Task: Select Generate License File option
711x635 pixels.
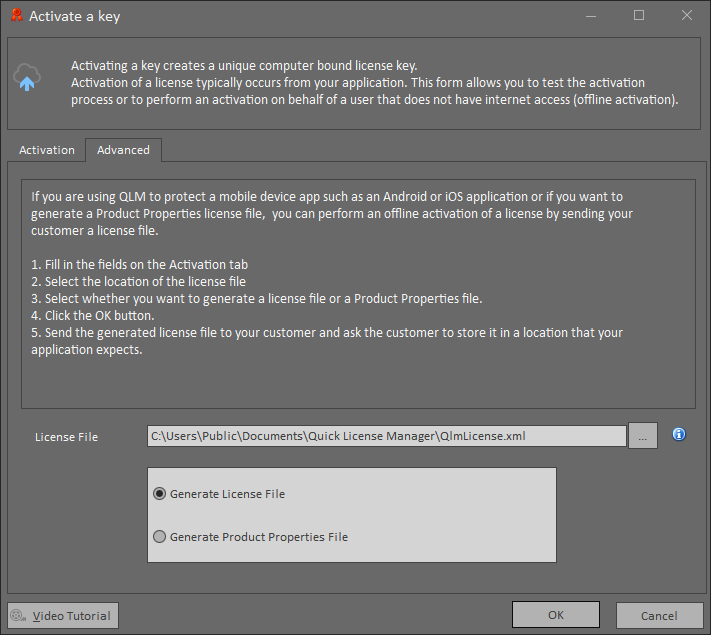Action: pyautogui.click(x=219, y=493)
